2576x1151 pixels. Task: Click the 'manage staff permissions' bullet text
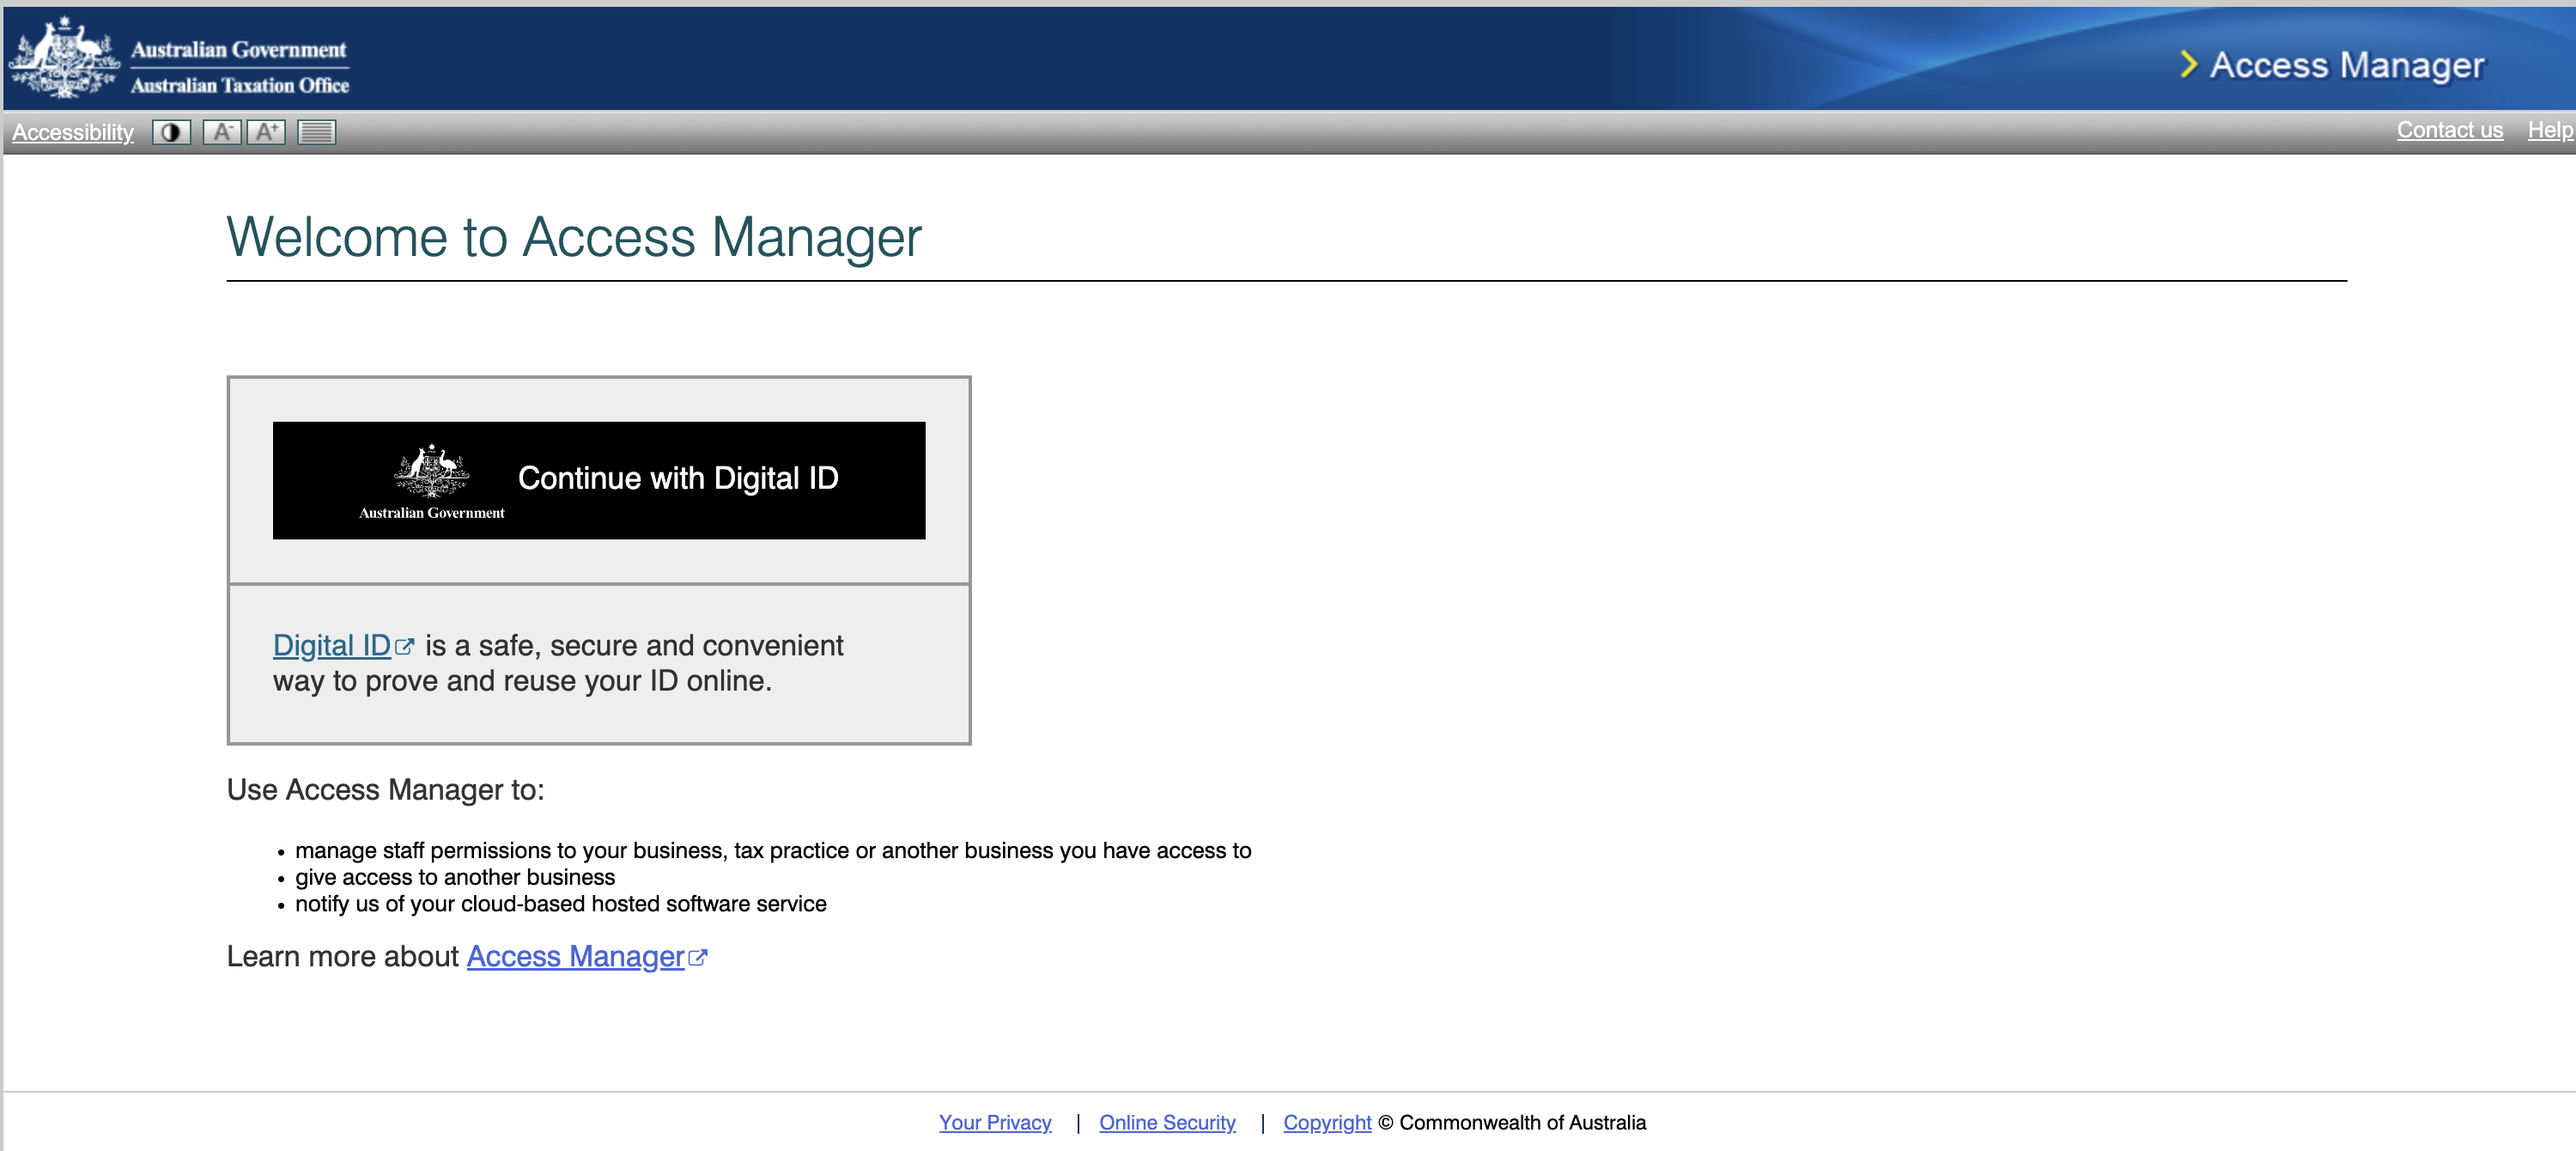(773, 850)
